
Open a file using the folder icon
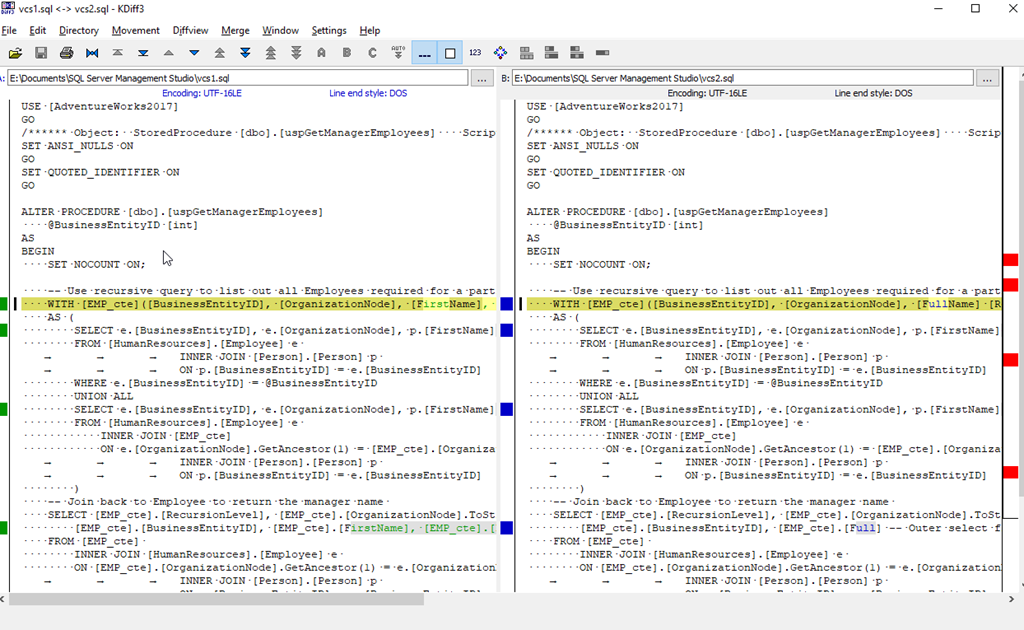click(15, 52)
